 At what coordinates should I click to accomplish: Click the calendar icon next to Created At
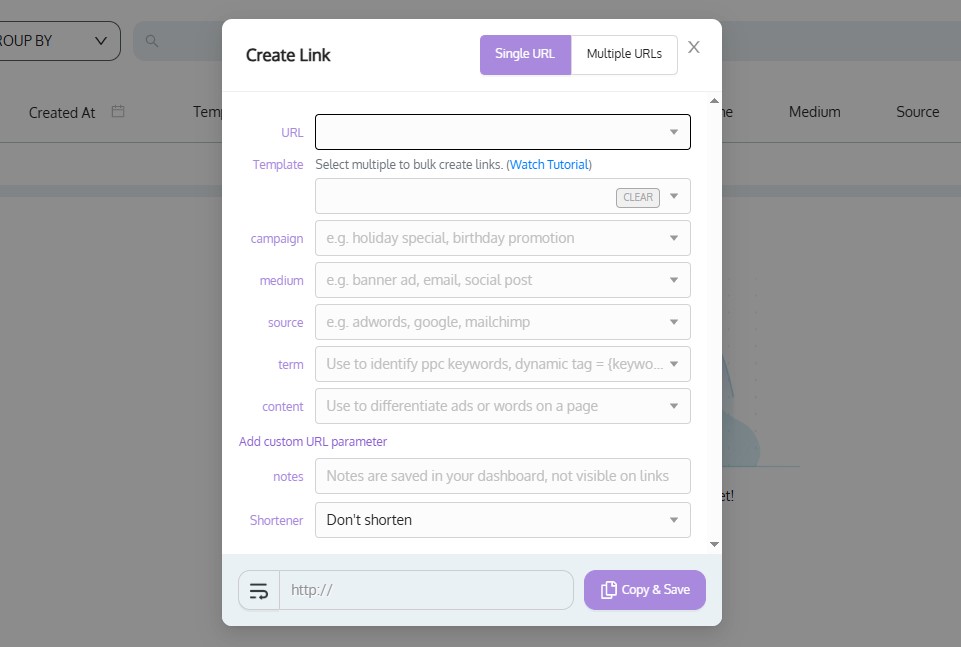[118, 112]
